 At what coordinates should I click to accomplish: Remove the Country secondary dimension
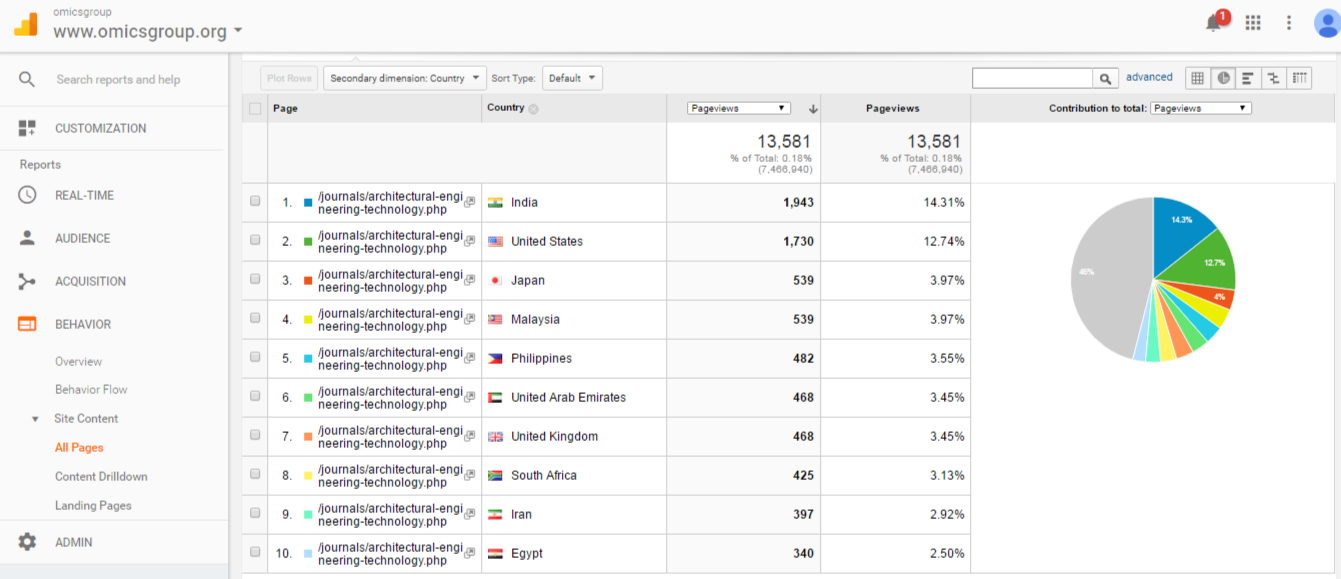point(533,109)
